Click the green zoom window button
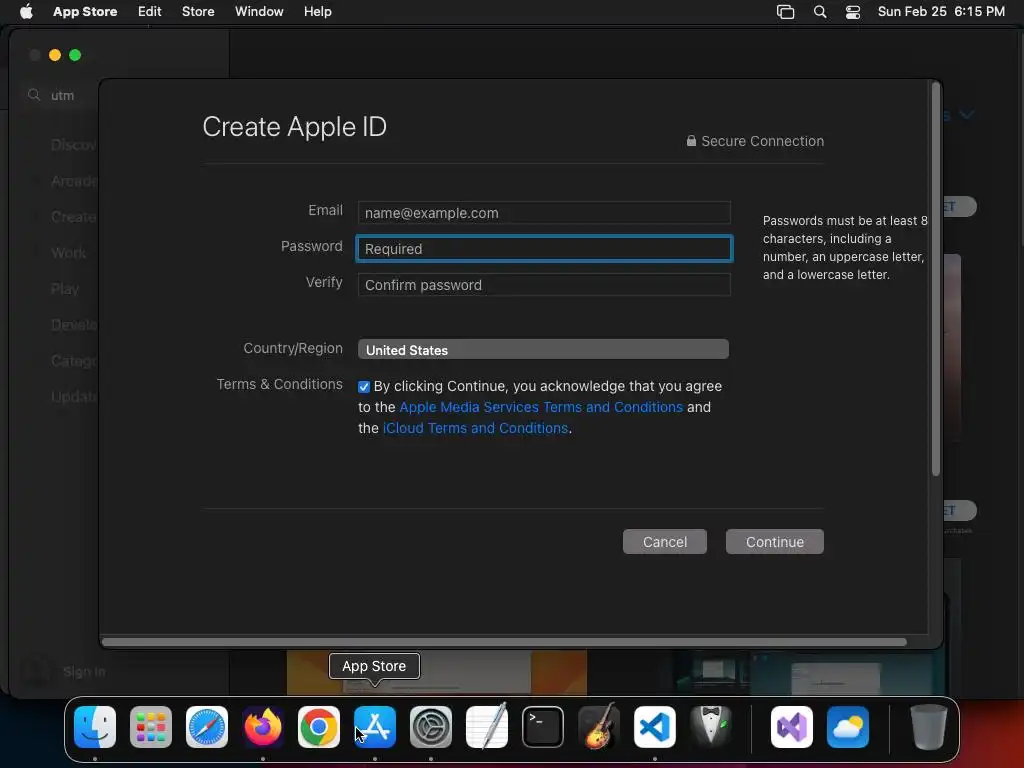 click(x=75, y=56)
